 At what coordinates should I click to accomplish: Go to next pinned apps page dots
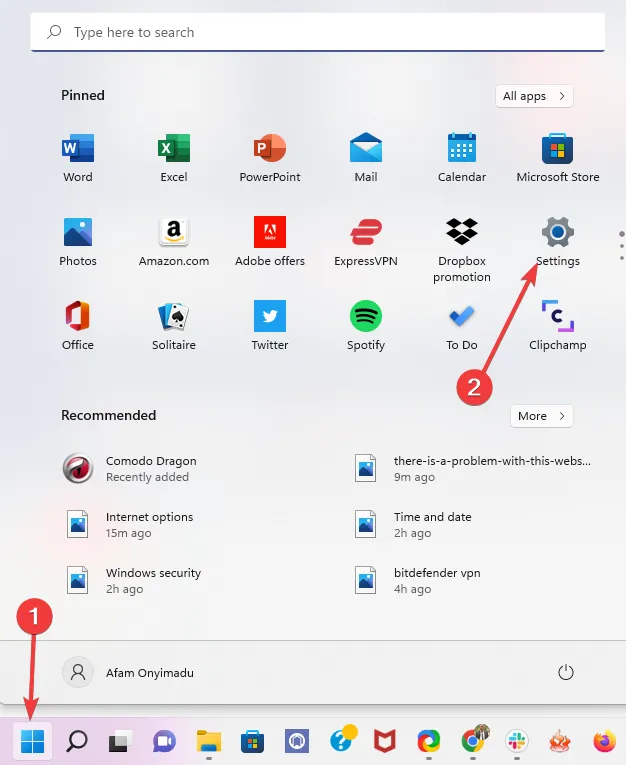pyautogui.click(x=621, y=246)
